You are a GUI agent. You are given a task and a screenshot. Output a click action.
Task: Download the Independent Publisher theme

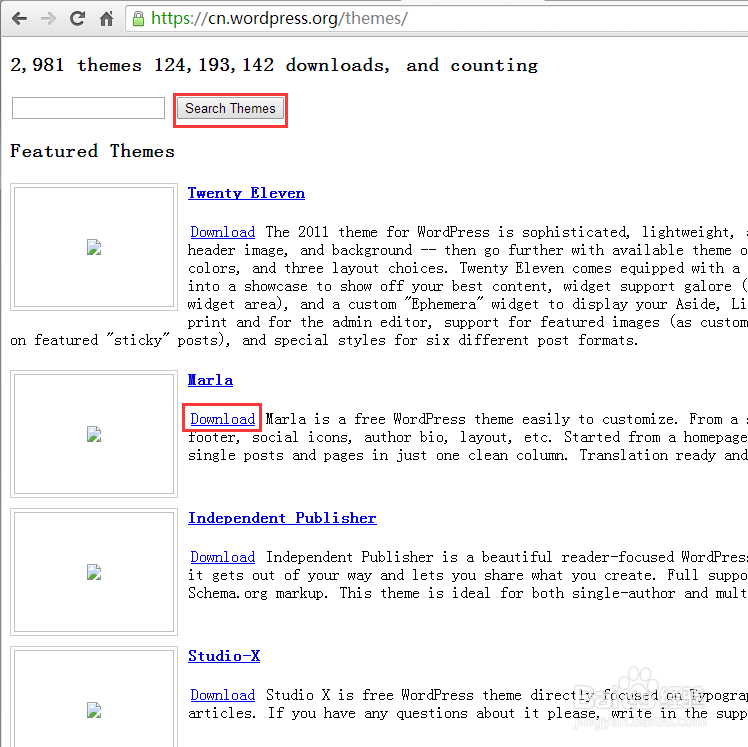click(222, 557)
